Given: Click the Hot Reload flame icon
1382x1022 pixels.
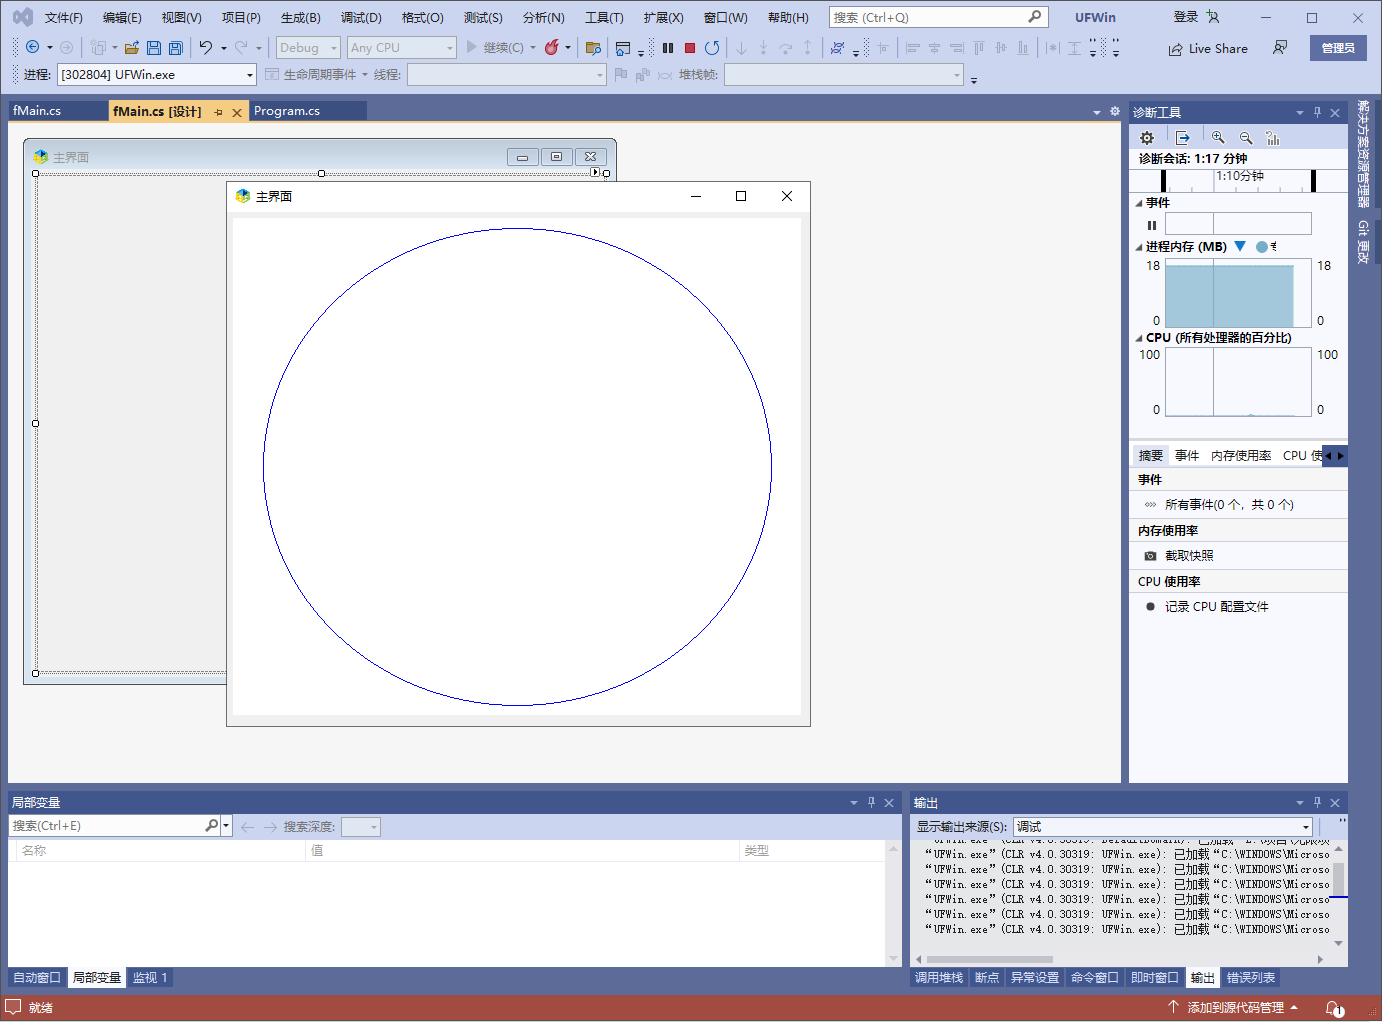Looking at the screenshot, I should point(552,47).
